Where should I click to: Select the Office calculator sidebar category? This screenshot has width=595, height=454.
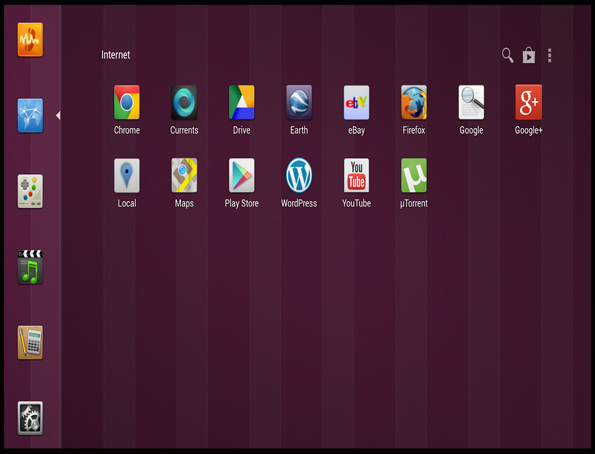tap(30, 342)
